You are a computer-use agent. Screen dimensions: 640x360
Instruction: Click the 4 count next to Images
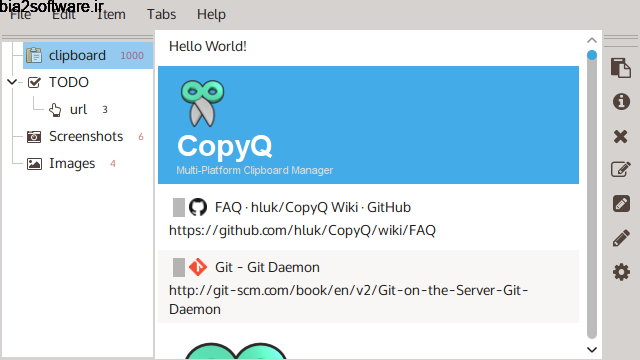point(113,164)
